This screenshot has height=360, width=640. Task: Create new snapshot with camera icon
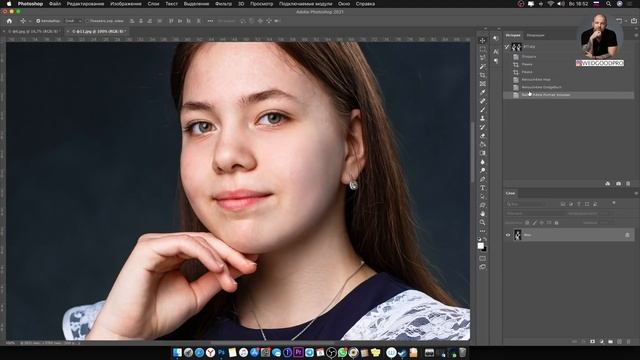tap(618, 184)
